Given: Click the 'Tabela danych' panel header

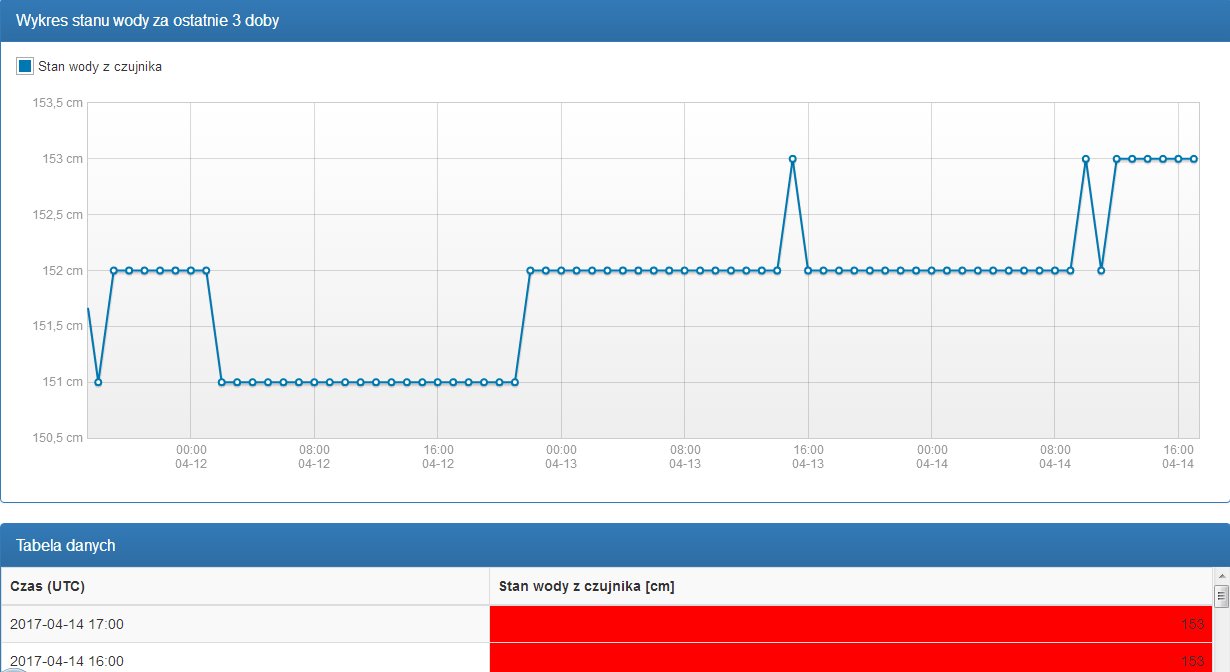Looking at the screenshot, I should (x=65, y=545).
